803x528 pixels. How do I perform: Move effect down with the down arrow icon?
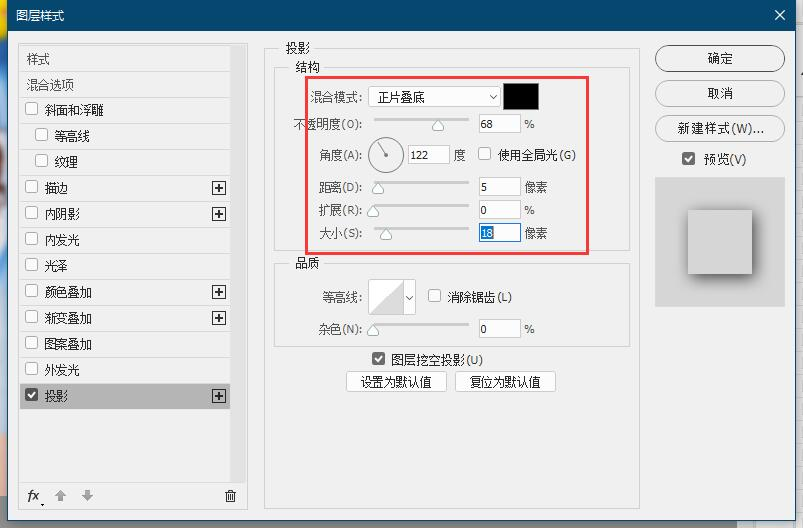88,496
